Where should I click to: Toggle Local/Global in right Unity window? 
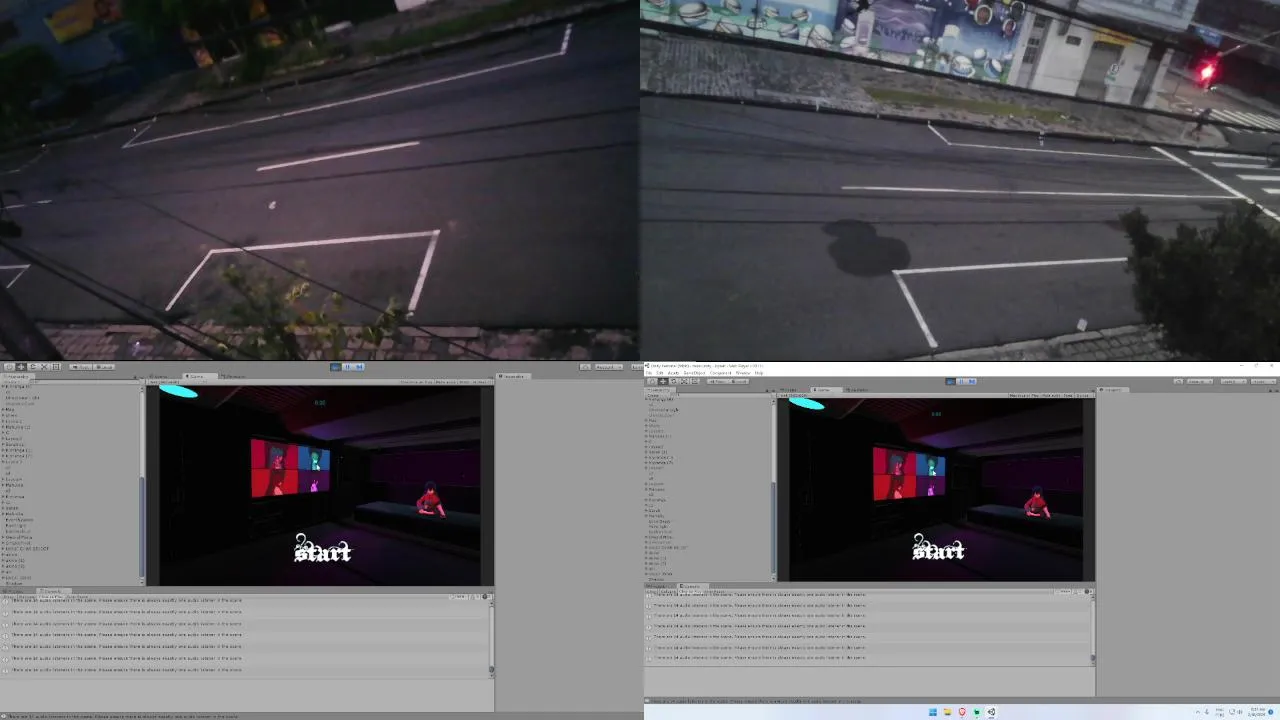[x=741, y=381]
